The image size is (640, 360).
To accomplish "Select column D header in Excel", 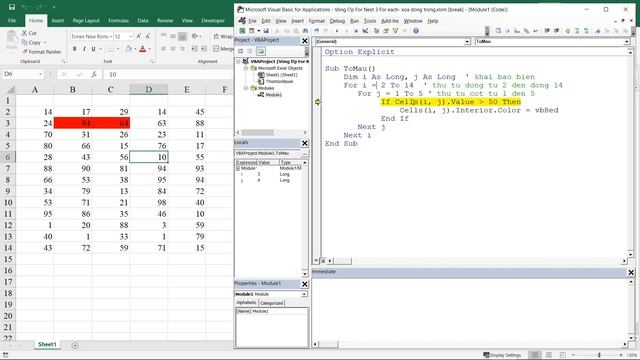I will 149,89.
